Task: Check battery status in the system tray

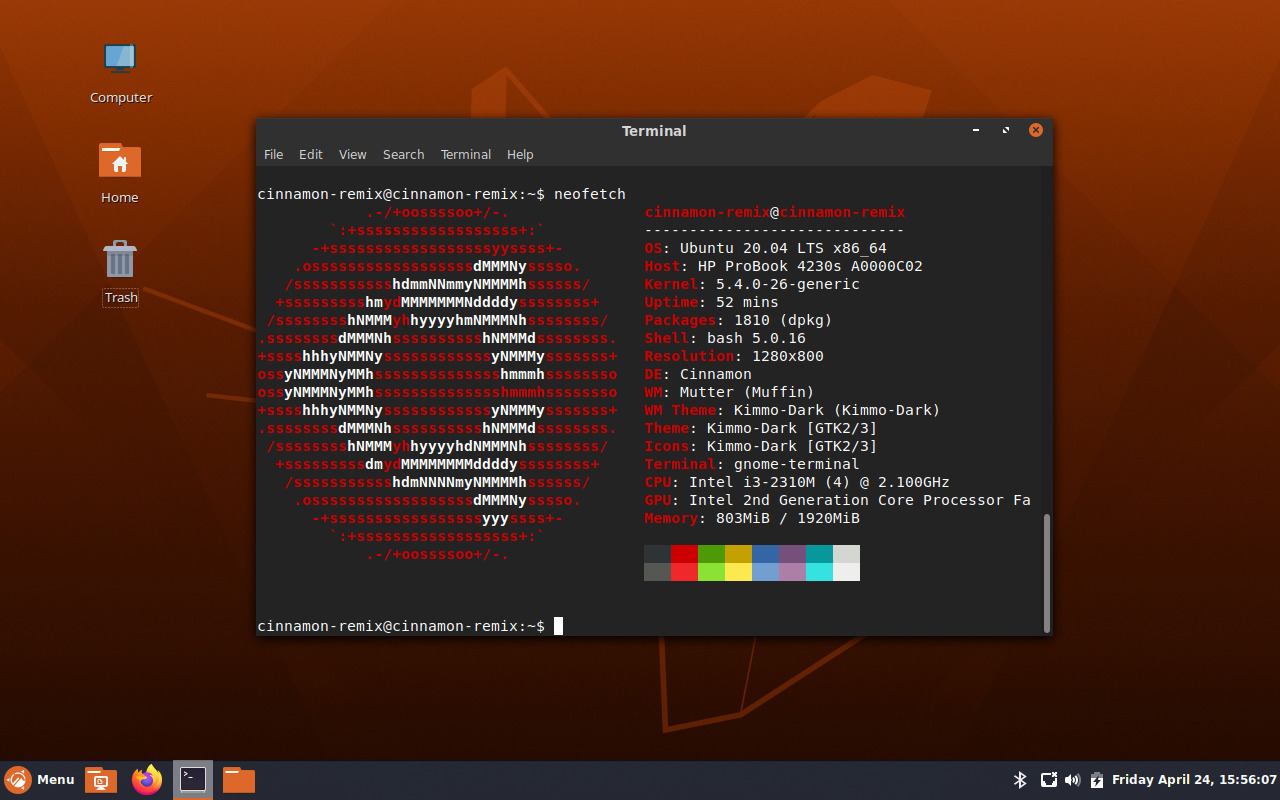Action: 1097,779
